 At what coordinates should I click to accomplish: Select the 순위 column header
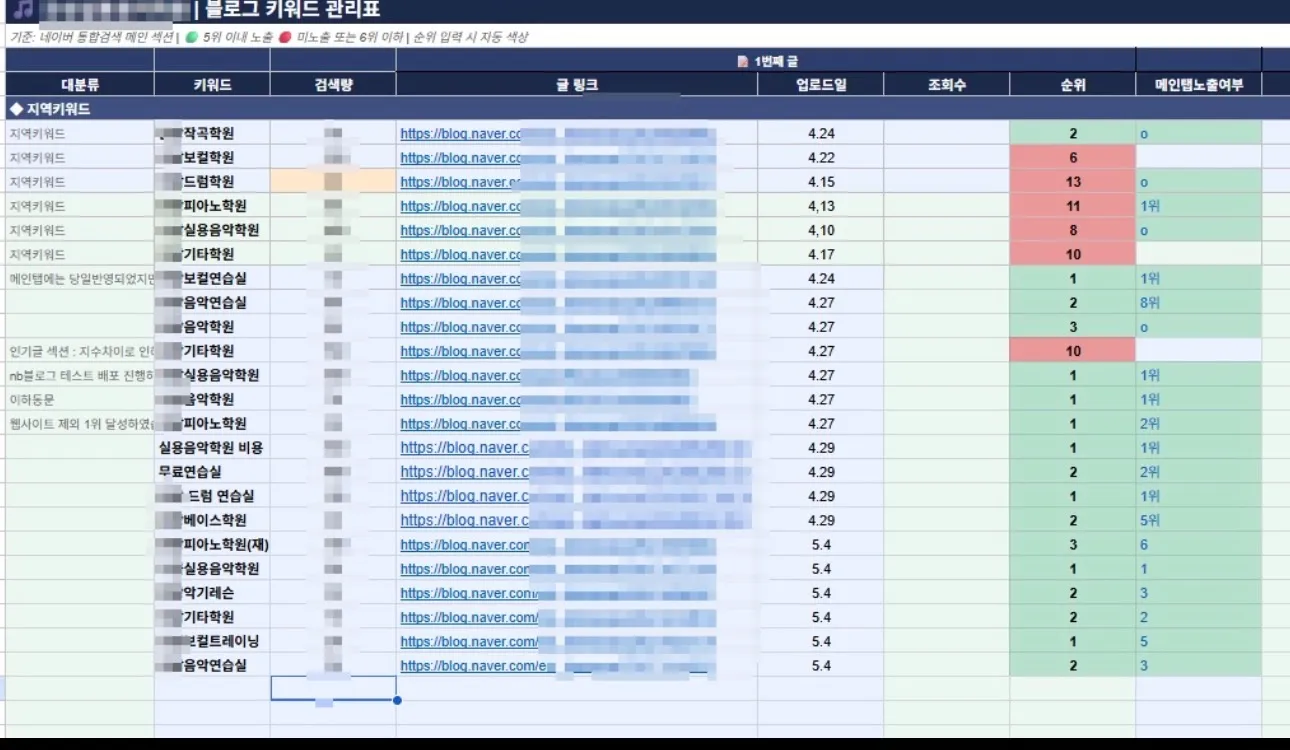(x=1073, y=85)
